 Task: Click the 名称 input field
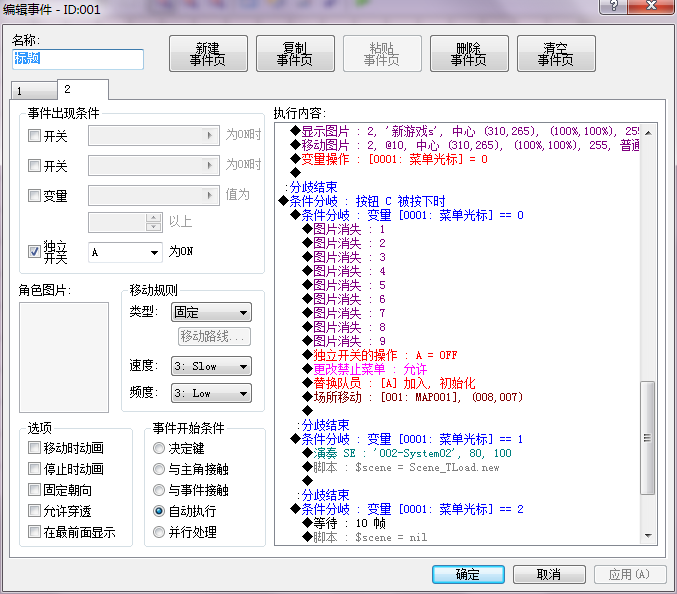click(x=78, y=59)
